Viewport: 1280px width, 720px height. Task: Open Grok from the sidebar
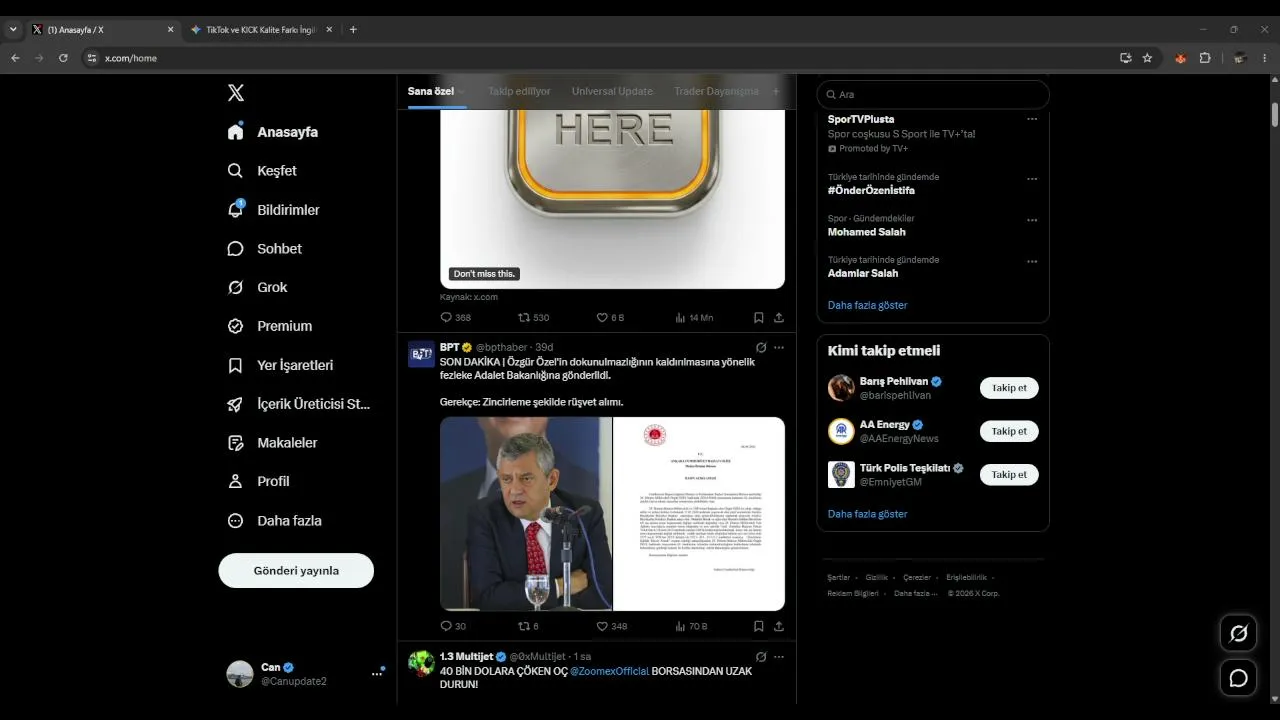pyautogui.click(x=258, y=288)
